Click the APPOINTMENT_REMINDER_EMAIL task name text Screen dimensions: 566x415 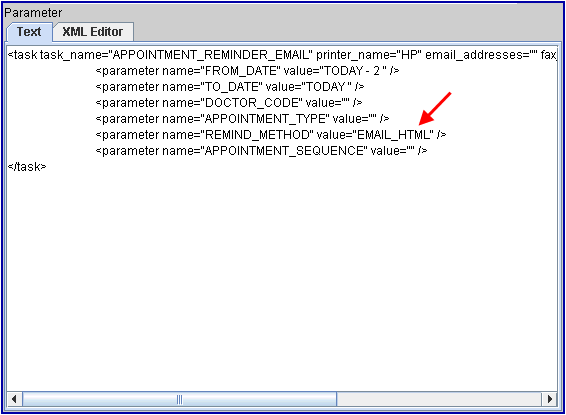point(211,55)
